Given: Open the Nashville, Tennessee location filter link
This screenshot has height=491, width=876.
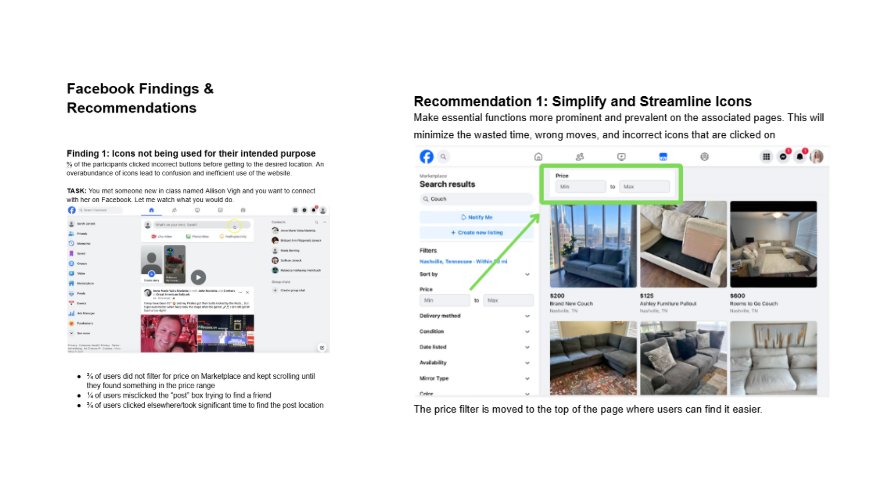Looking at the screenshot, I should pos(463,261).
